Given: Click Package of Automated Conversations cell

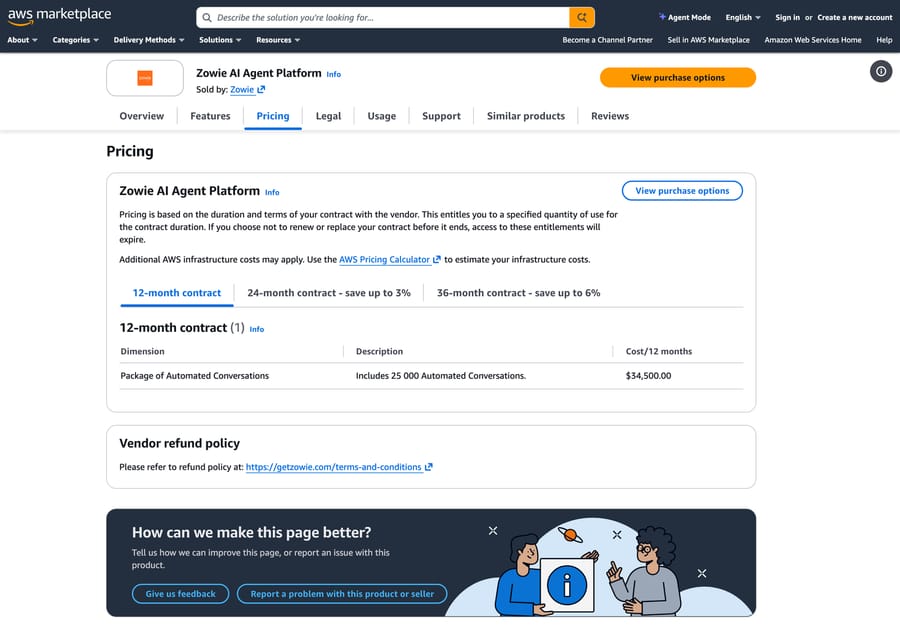Looking at the screenshot, I should (x=195, y=376).
